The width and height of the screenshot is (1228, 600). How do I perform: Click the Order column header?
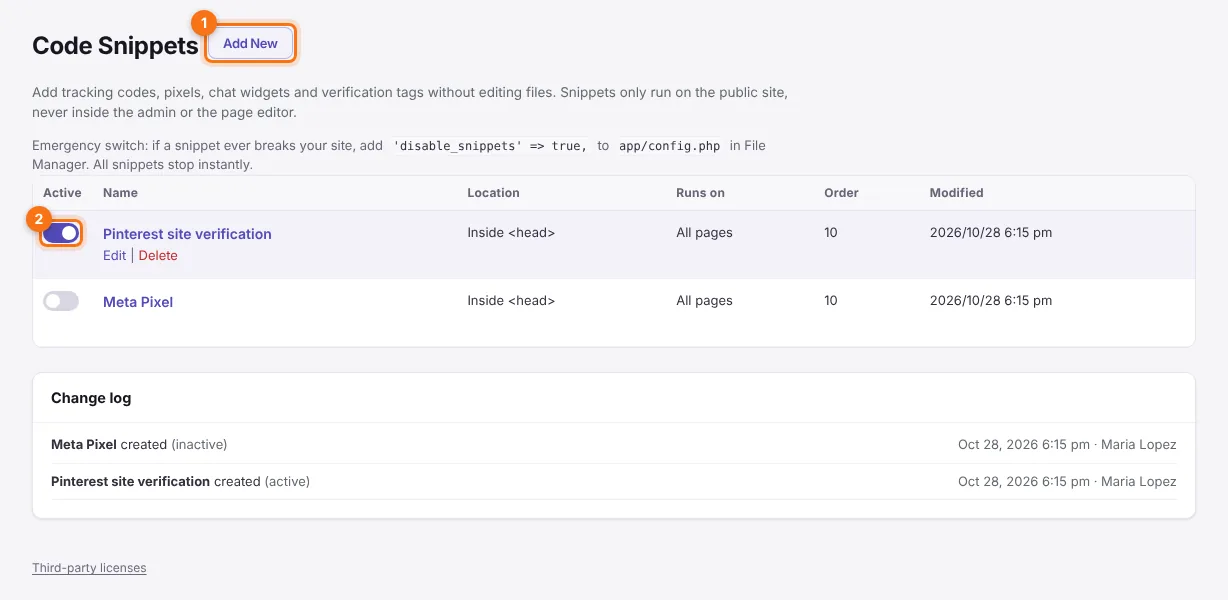(x=841, y=193)
